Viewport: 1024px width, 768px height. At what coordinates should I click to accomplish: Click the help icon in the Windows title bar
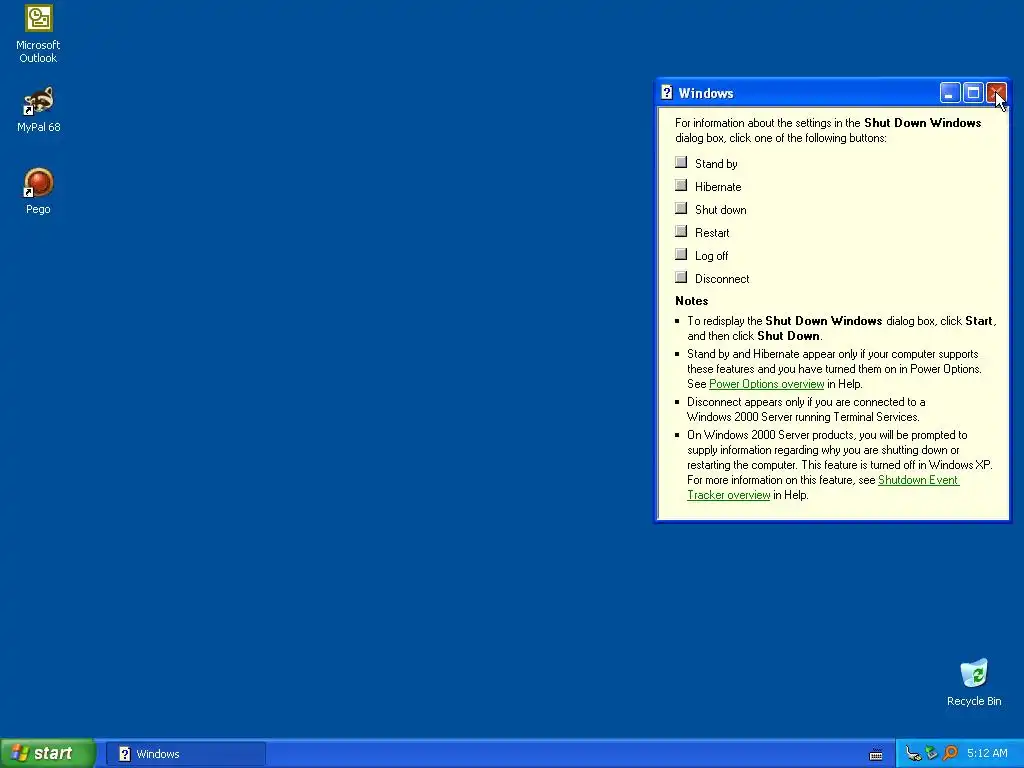667,93
